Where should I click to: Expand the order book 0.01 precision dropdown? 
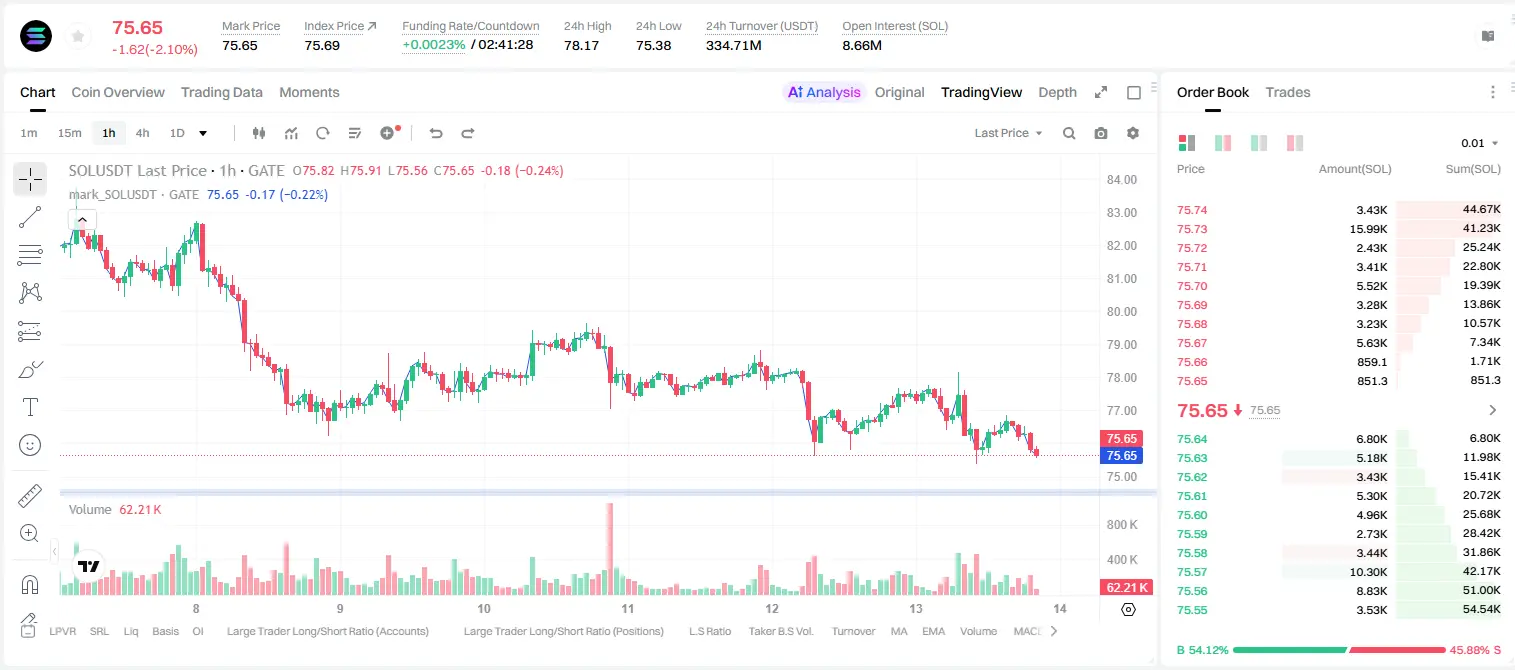1480,143
